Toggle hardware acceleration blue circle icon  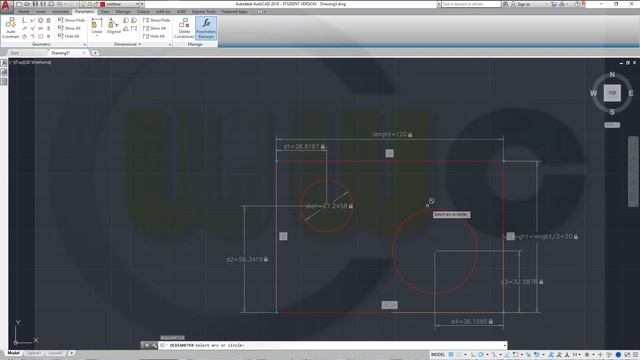(619, 355)
